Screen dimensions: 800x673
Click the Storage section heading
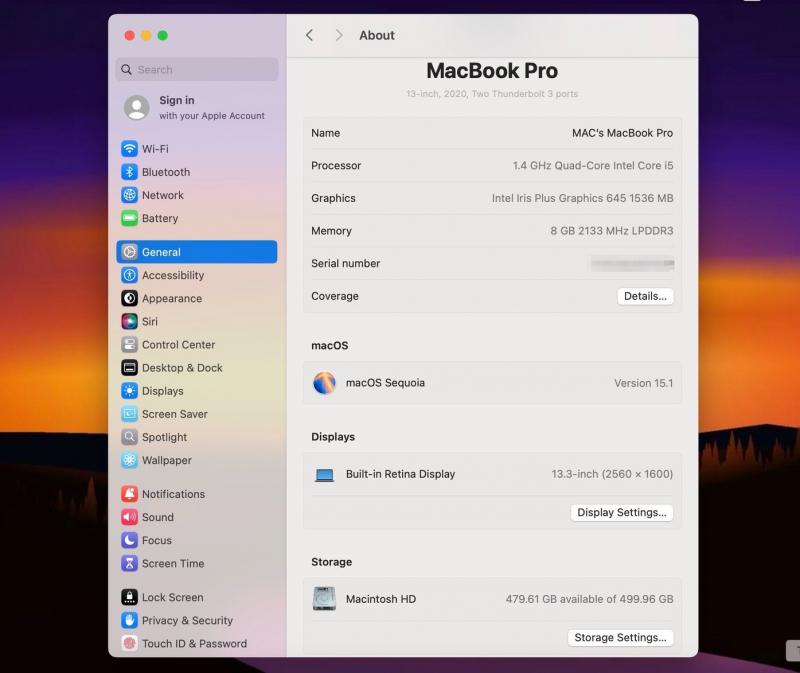(332, 562)
